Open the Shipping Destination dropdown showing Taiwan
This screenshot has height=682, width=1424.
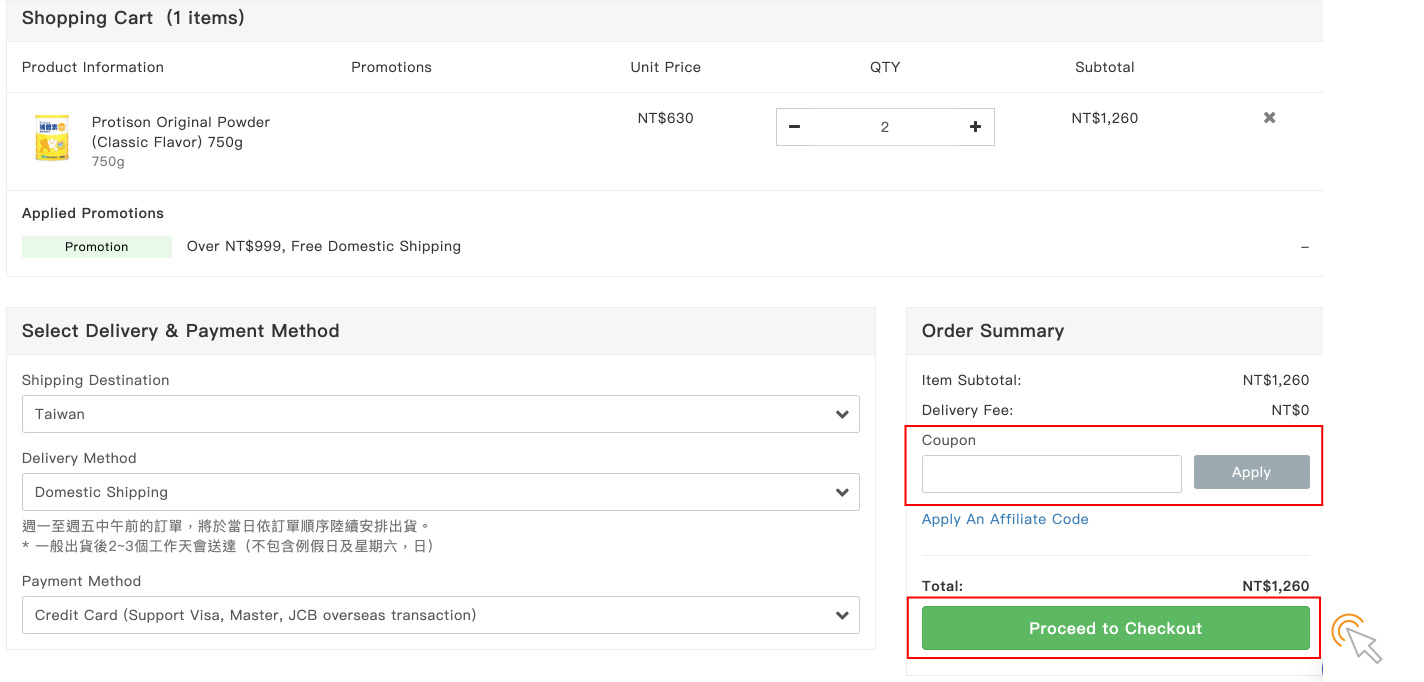[440, 414]
